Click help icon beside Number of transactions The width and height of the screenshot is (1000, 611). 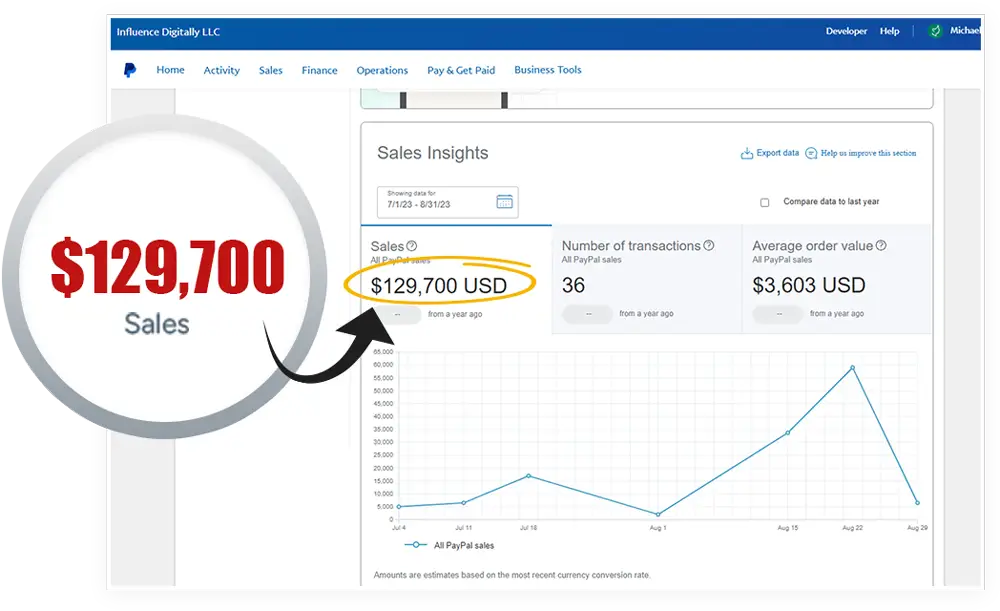coord(709,245)
